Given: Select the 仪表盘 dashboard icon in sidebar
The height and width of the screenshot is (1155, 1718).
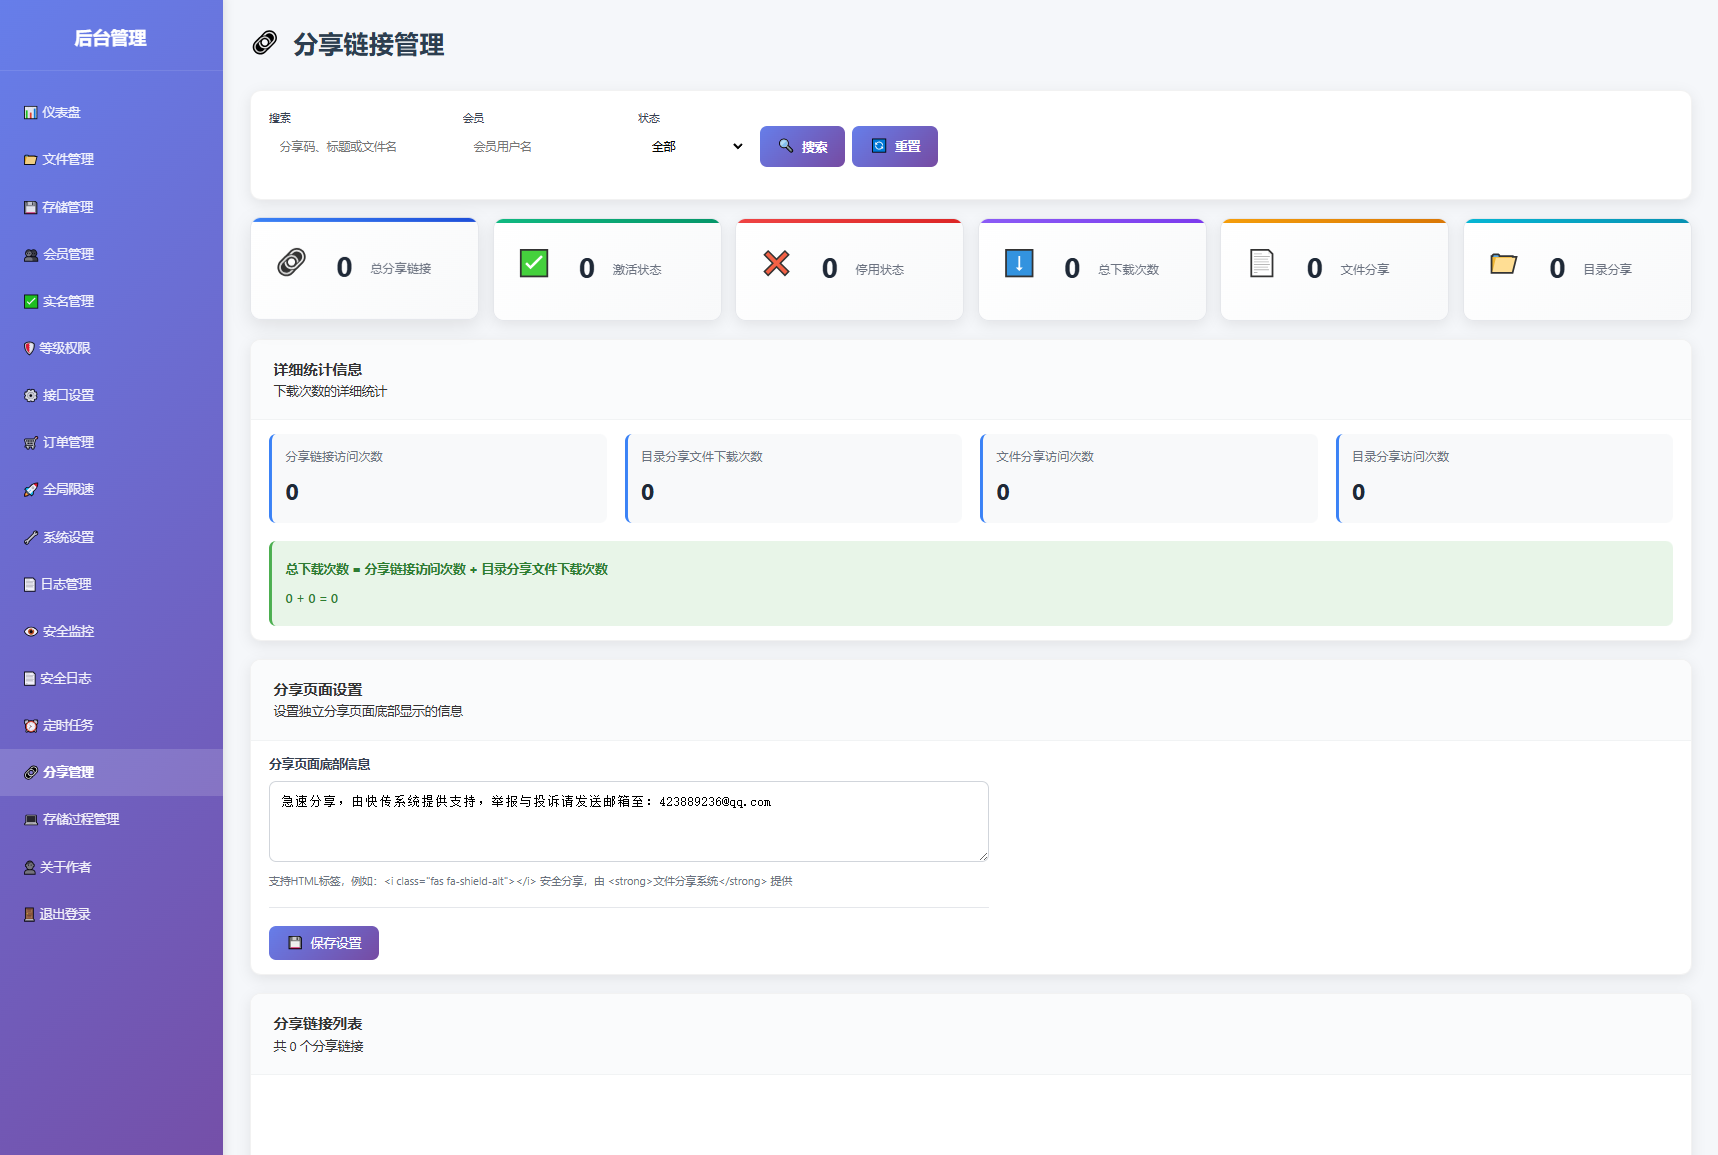Looking at the screenshot, I should click(30, 112).
